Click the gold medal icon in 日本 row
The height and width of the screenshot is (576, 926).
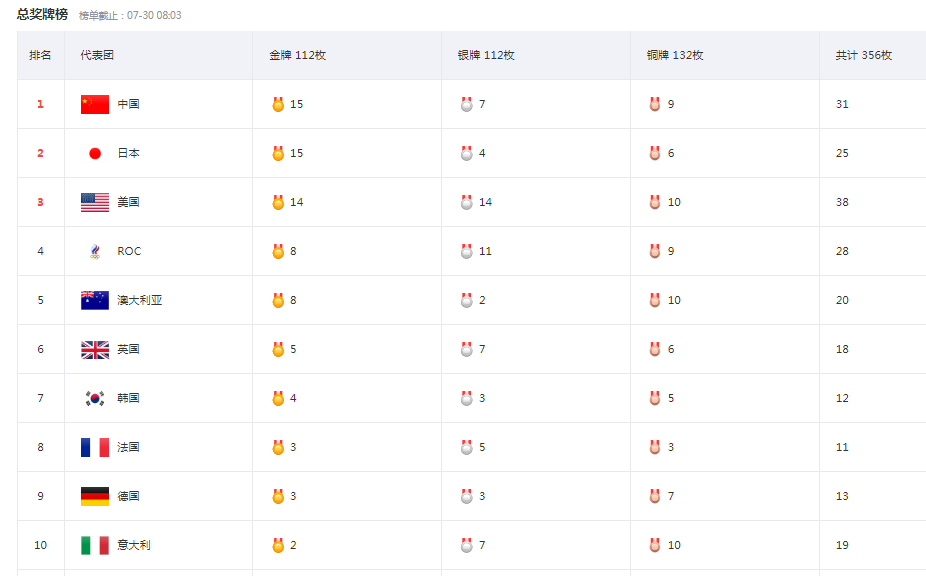[x=278, y=154]
